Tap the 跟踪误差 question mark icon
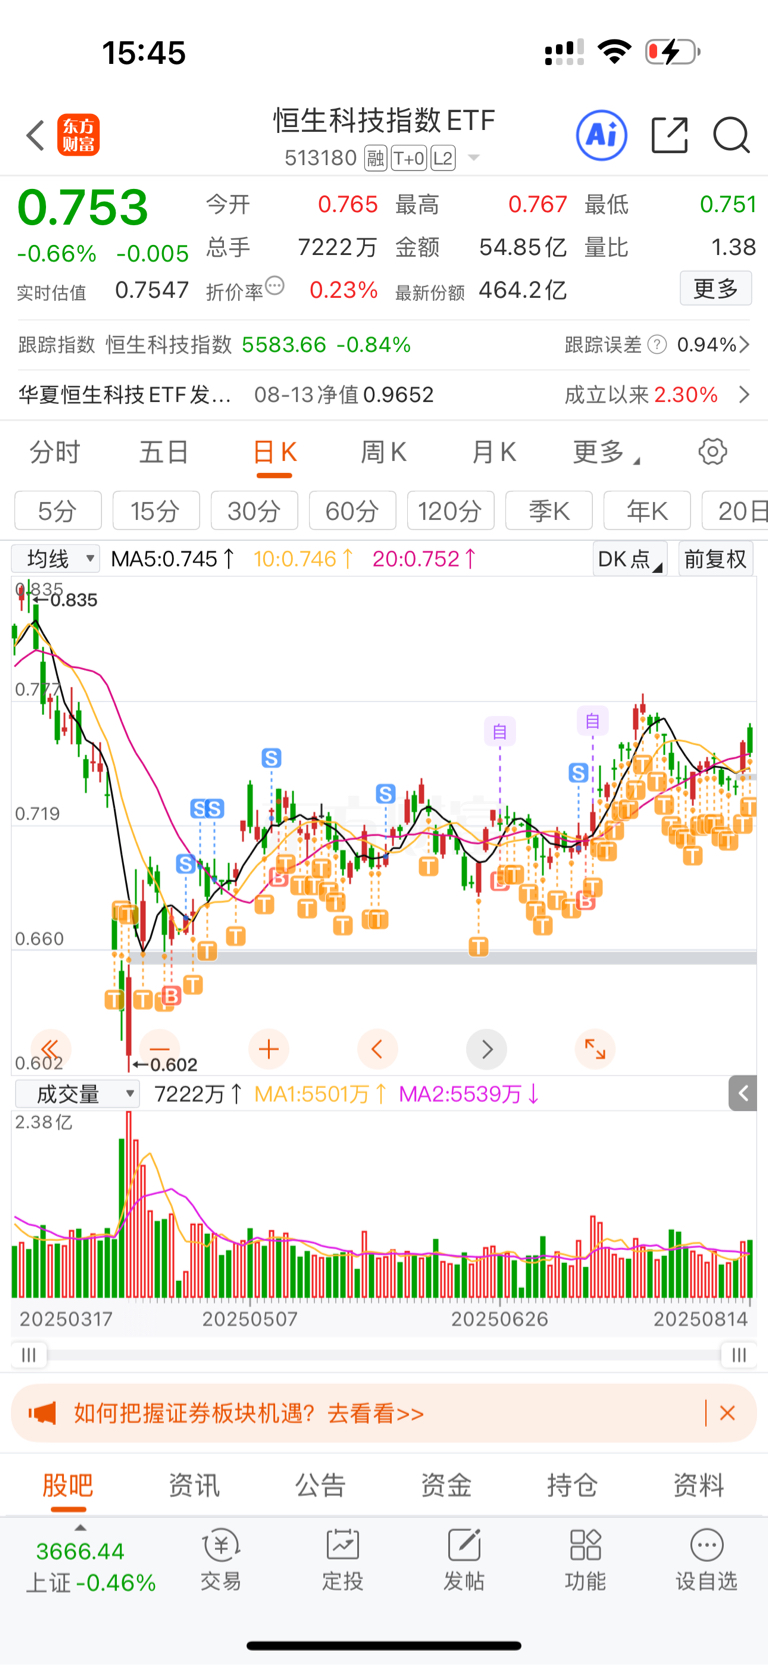Image resolution: width=768 pixels, height=1665 pixels. click(x=657, y=345)
